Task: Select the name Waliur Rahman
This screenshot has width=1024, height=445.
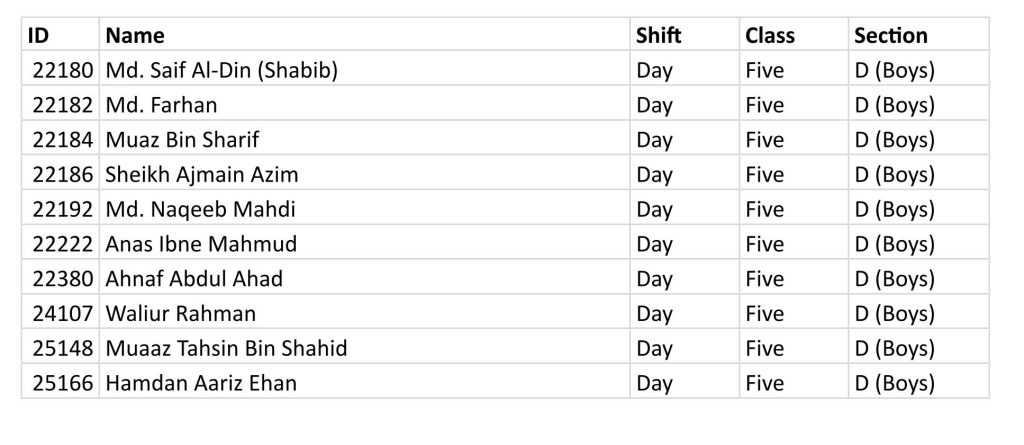Action: [x=181, y=313]
